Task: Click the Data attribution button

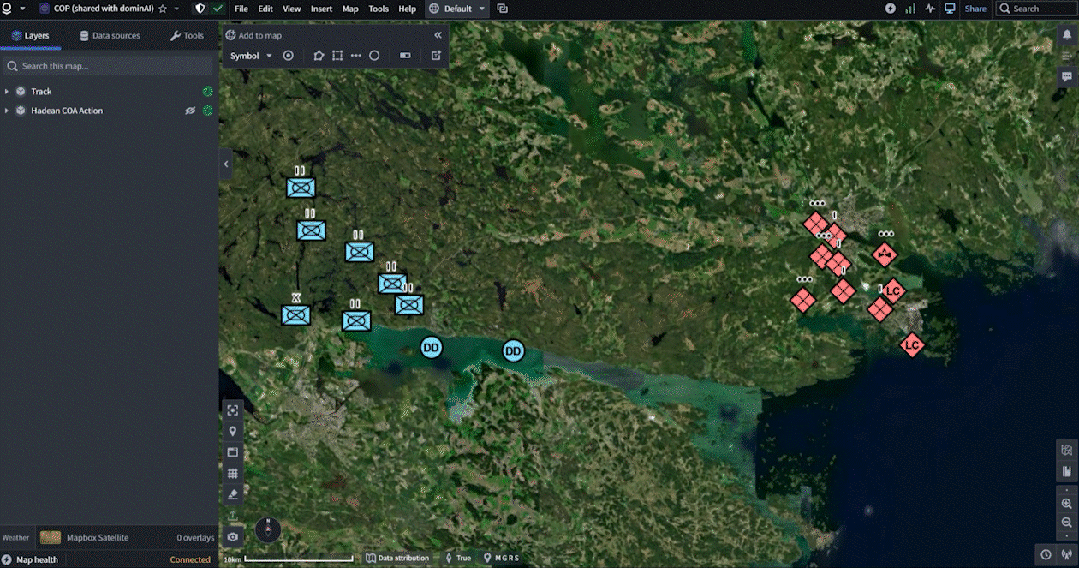Action: (397, 558)
